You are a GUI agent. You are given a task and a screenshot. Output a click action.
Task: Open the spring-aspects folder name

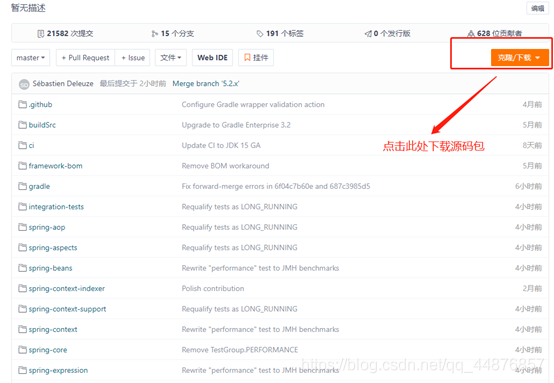coord(53,248)
